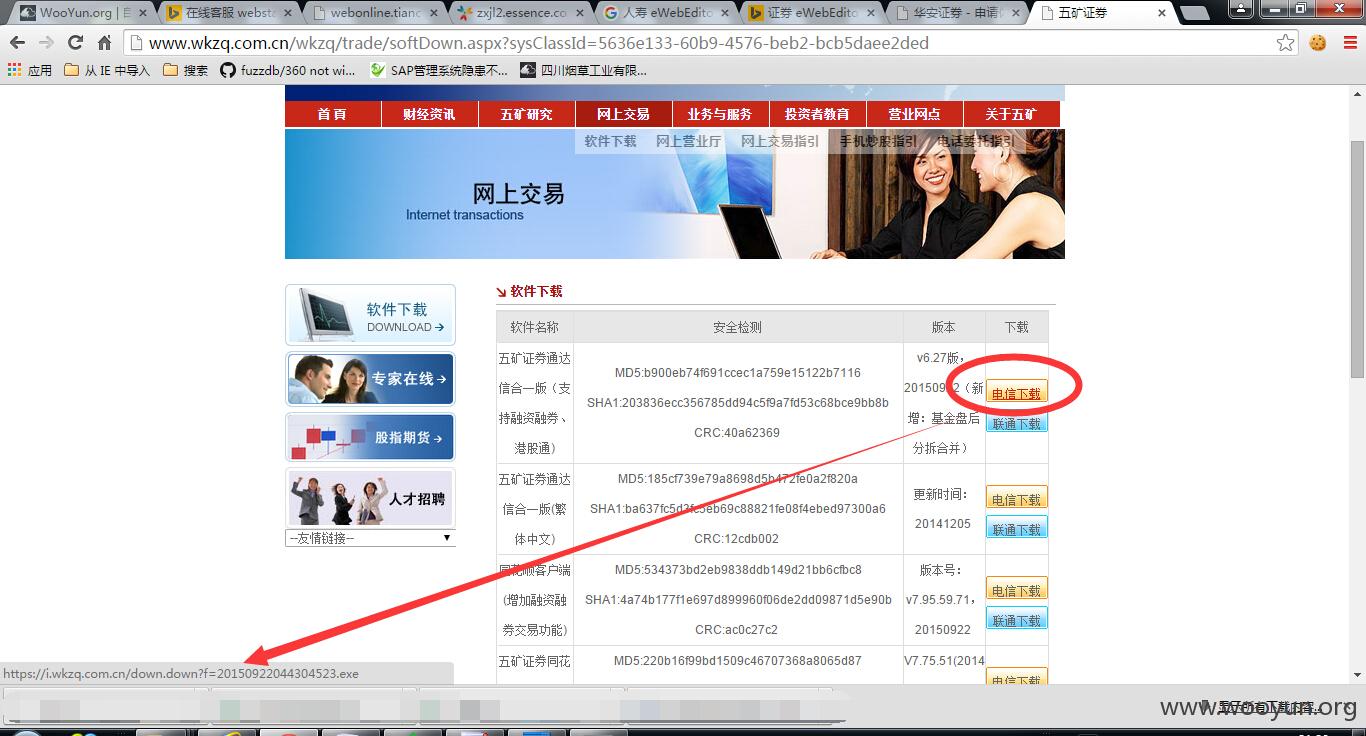1366x736 pixels.
Task: Open the 首页 navigation menu item
Action: (x=332, y=114)
